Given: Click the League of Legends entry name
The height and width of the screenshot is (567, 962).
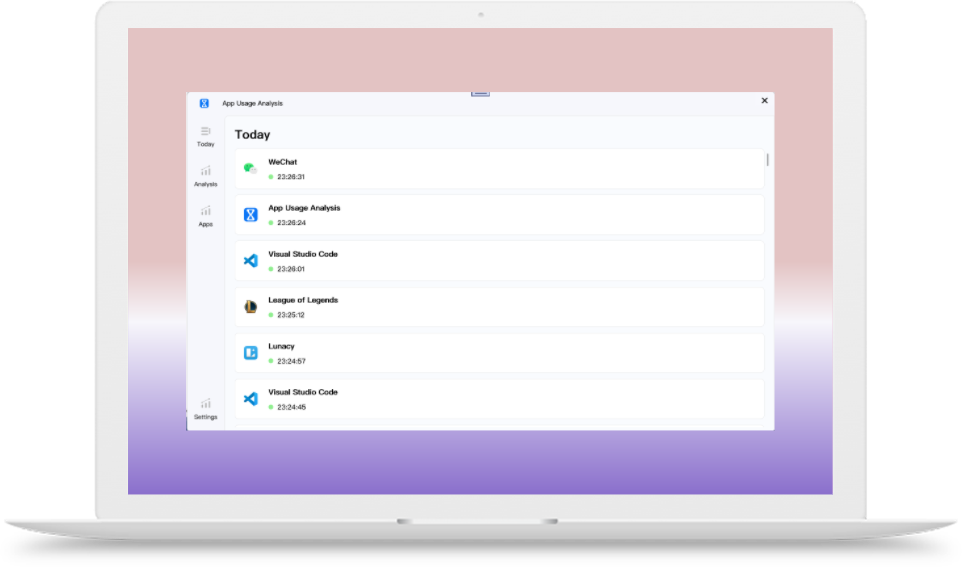Looking at the screenshot, I should pos(303,300).
